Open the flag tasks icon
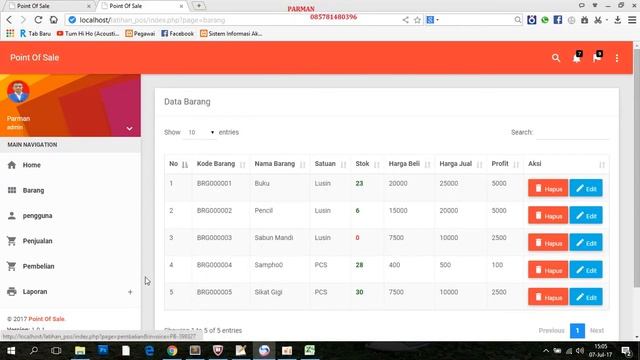This screenshot has height=360, width=640. point(597,58)
